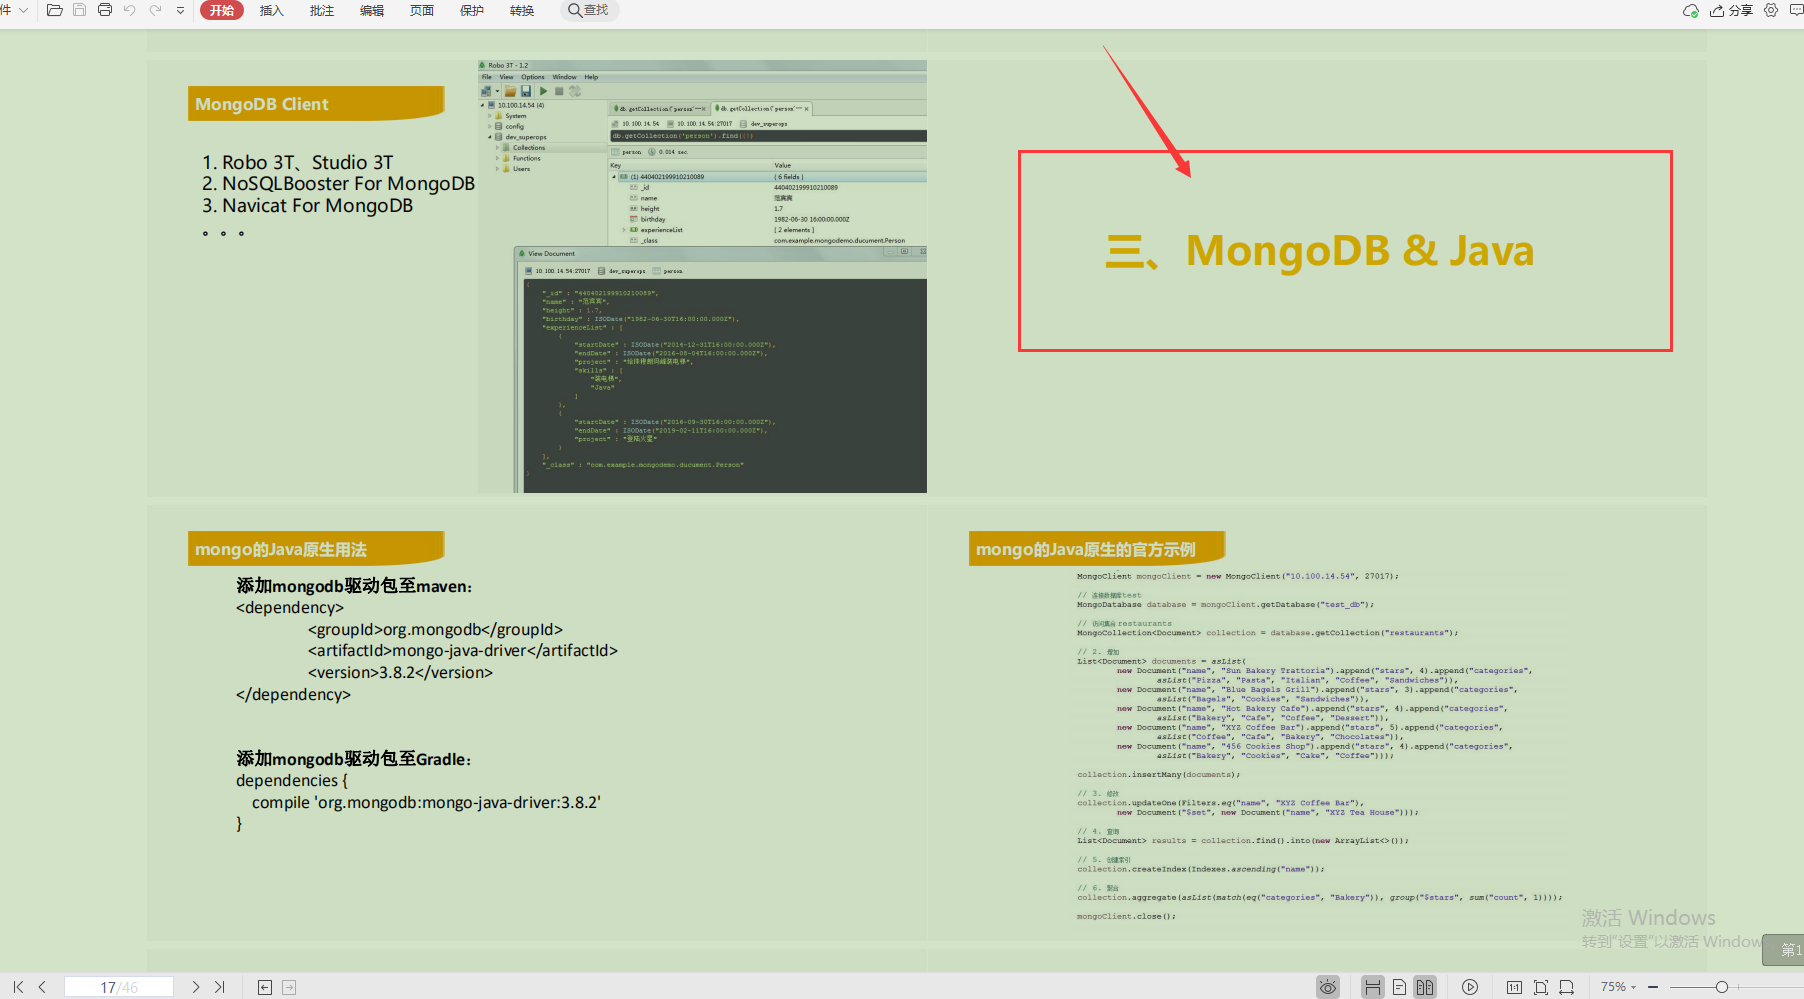Image resolution: width=1804 pixels, height=999 pixels.
Task: Click the version 3.8.2 line
Action: (x=400, y=673)
